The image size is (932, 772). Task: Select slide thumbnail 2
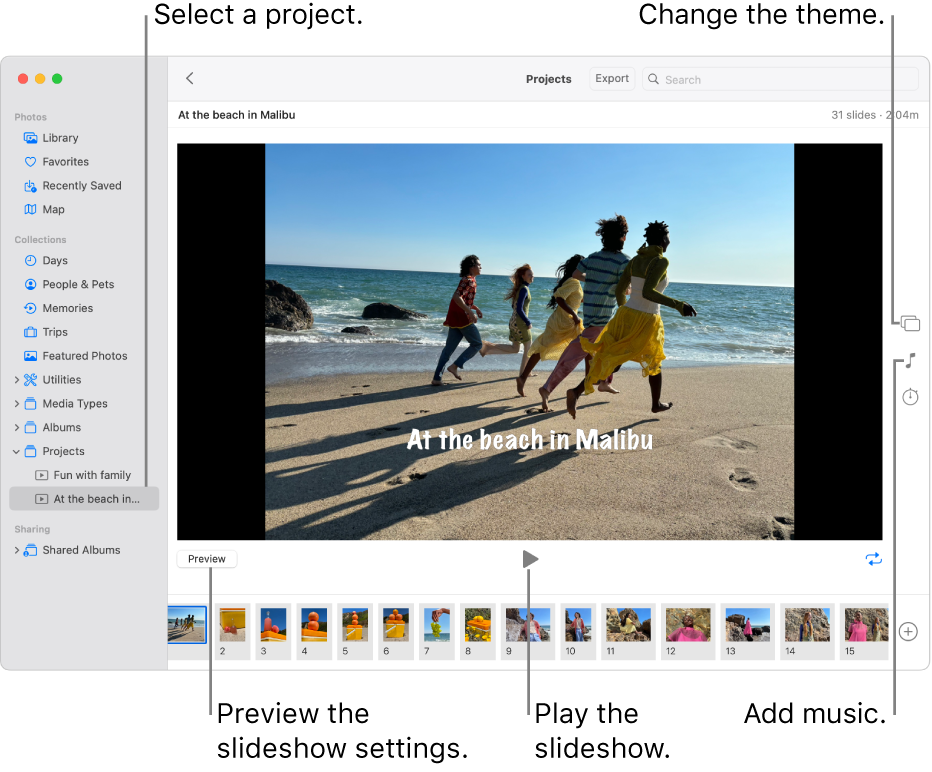tap(232, 631)
